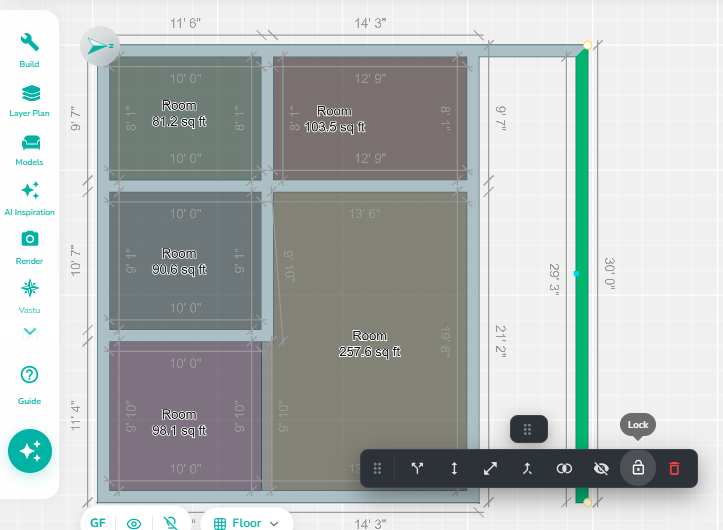The height and width of the screenshot is (530, 723).
Task: Click the small floating grip handle button
Action: [528, 429]
